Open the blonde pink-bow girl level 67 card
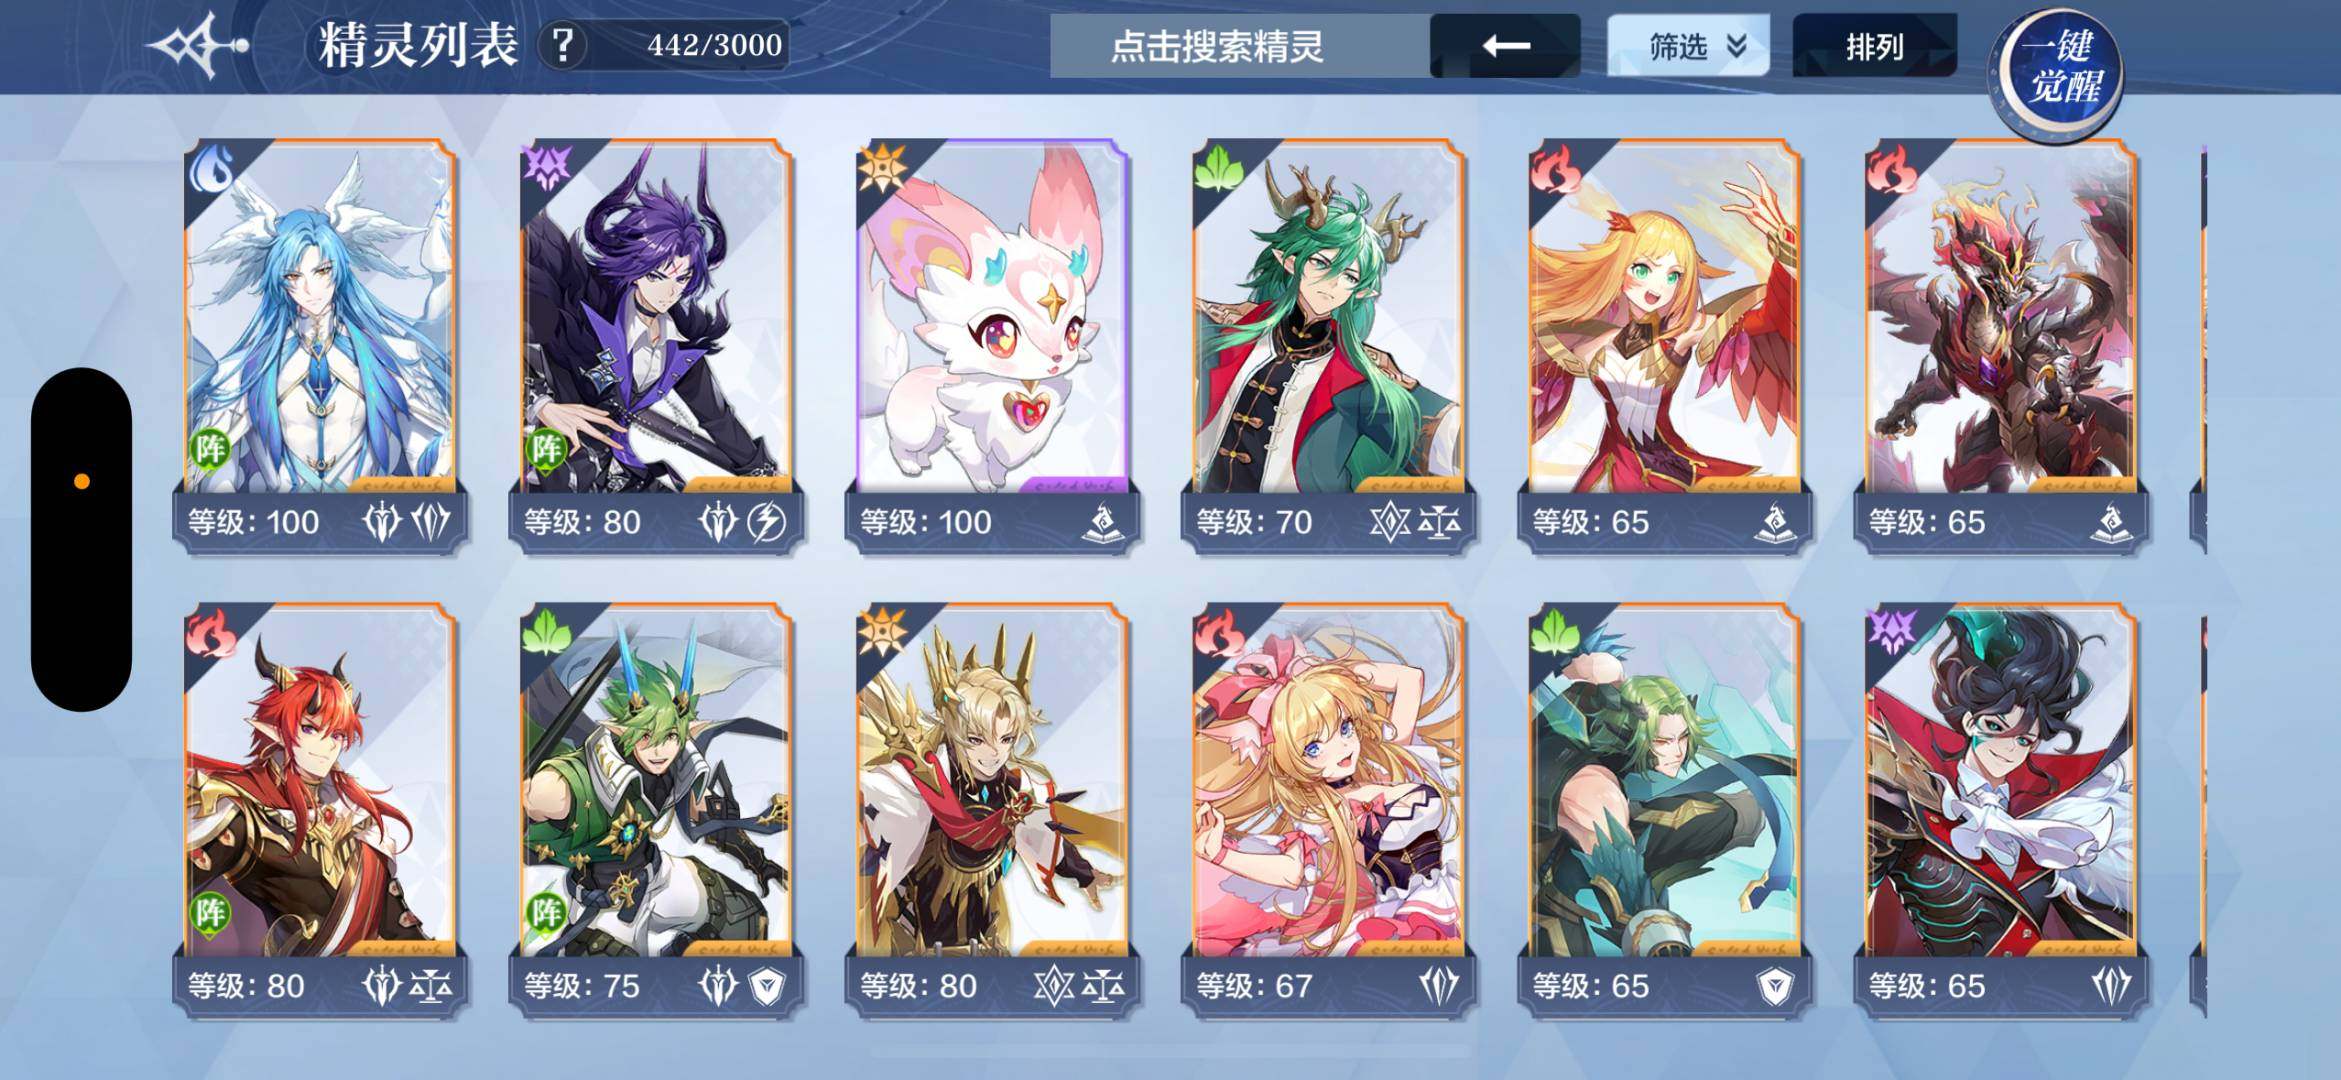The image size is (2341, 1080). (x=1329, y=810)
